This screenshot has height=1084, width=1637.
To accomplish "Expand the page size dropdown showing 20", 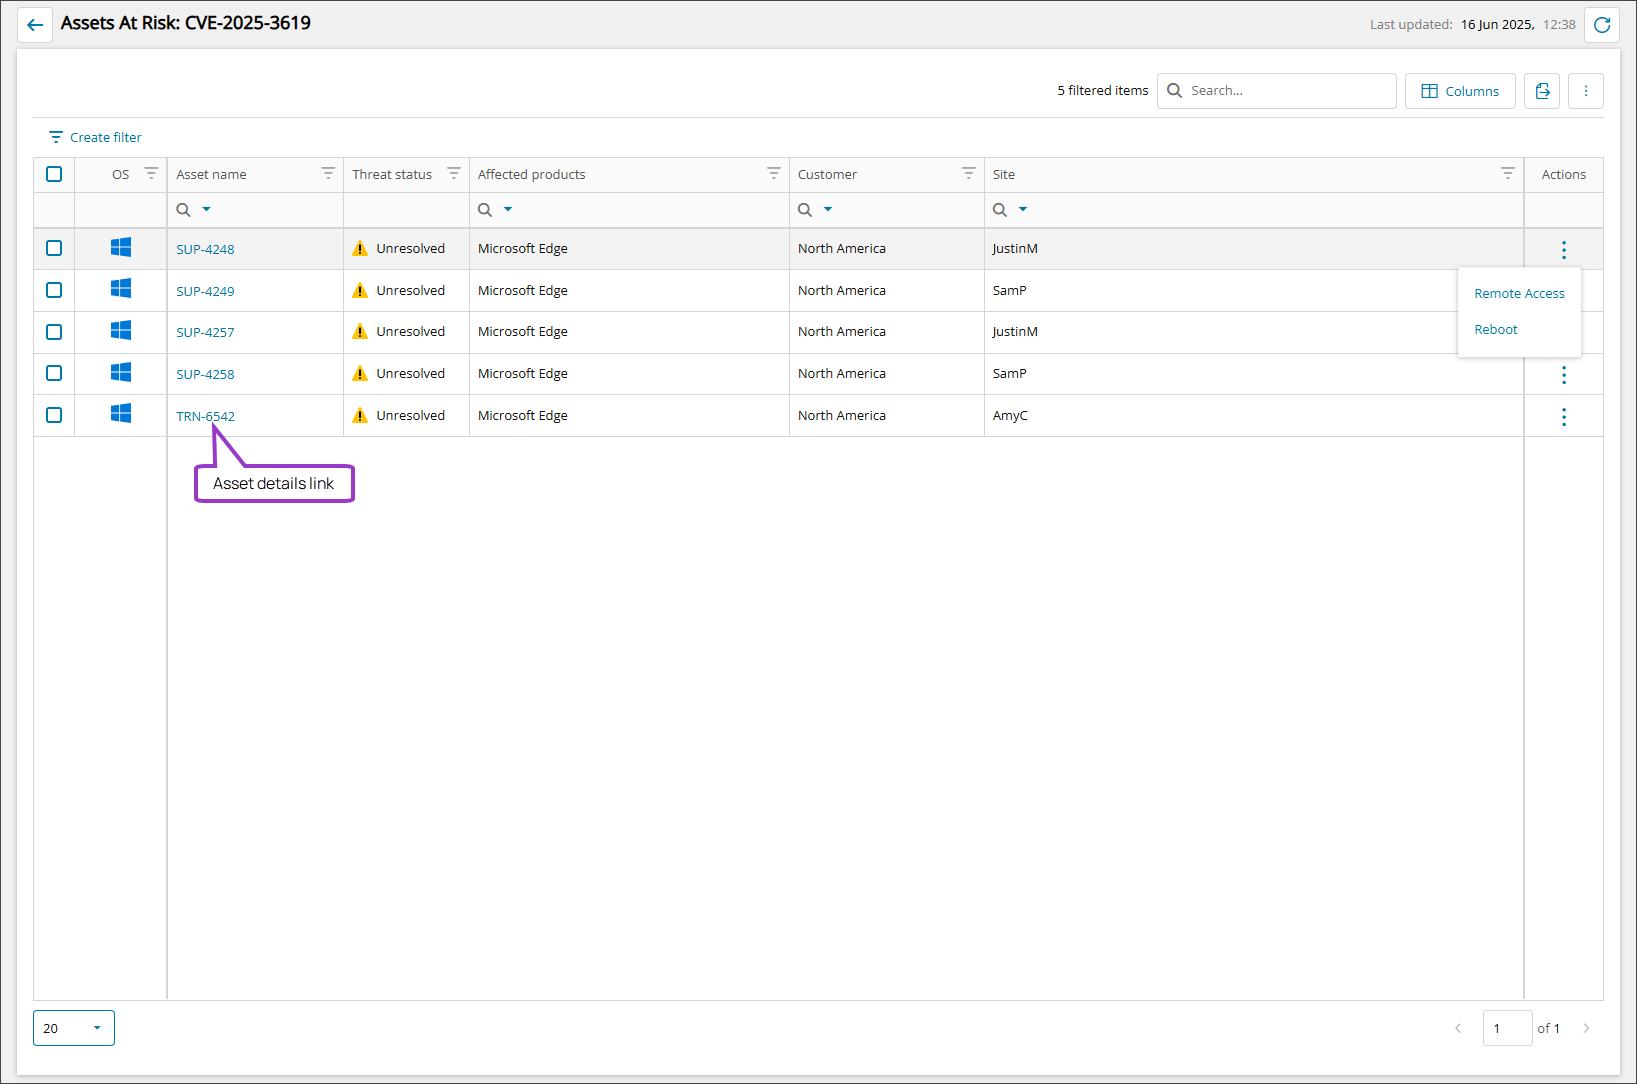I will (x=74, y=1028).
